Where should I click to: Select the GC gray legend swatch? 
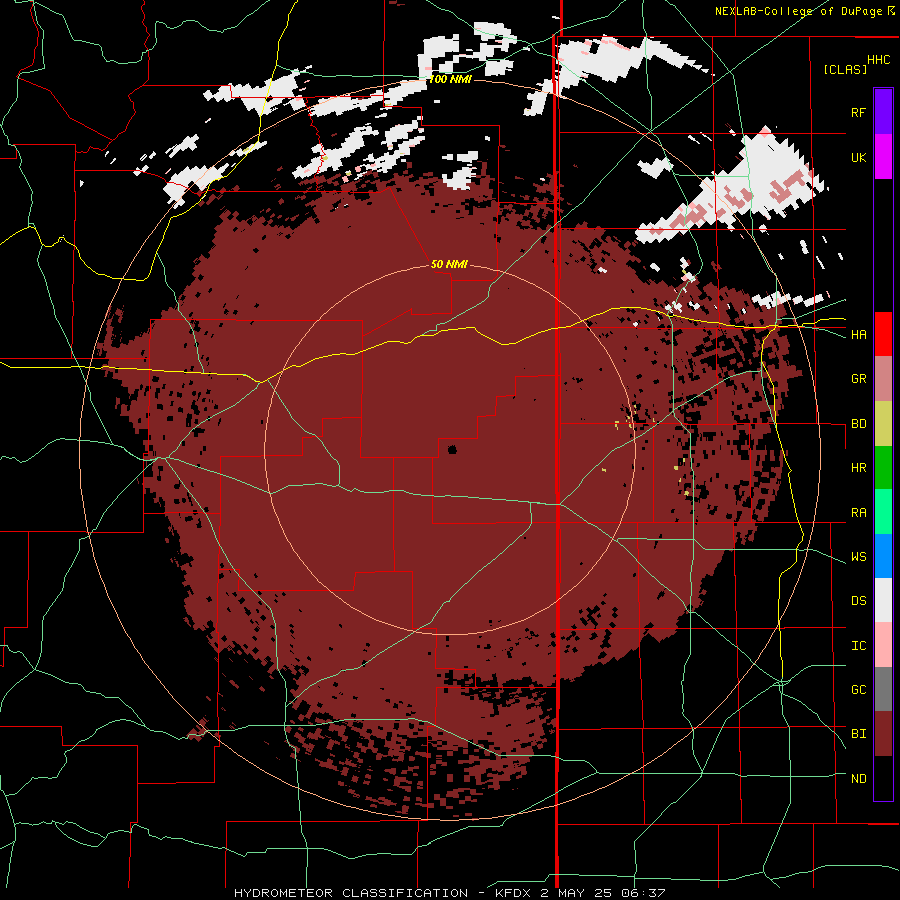(883, 689)
